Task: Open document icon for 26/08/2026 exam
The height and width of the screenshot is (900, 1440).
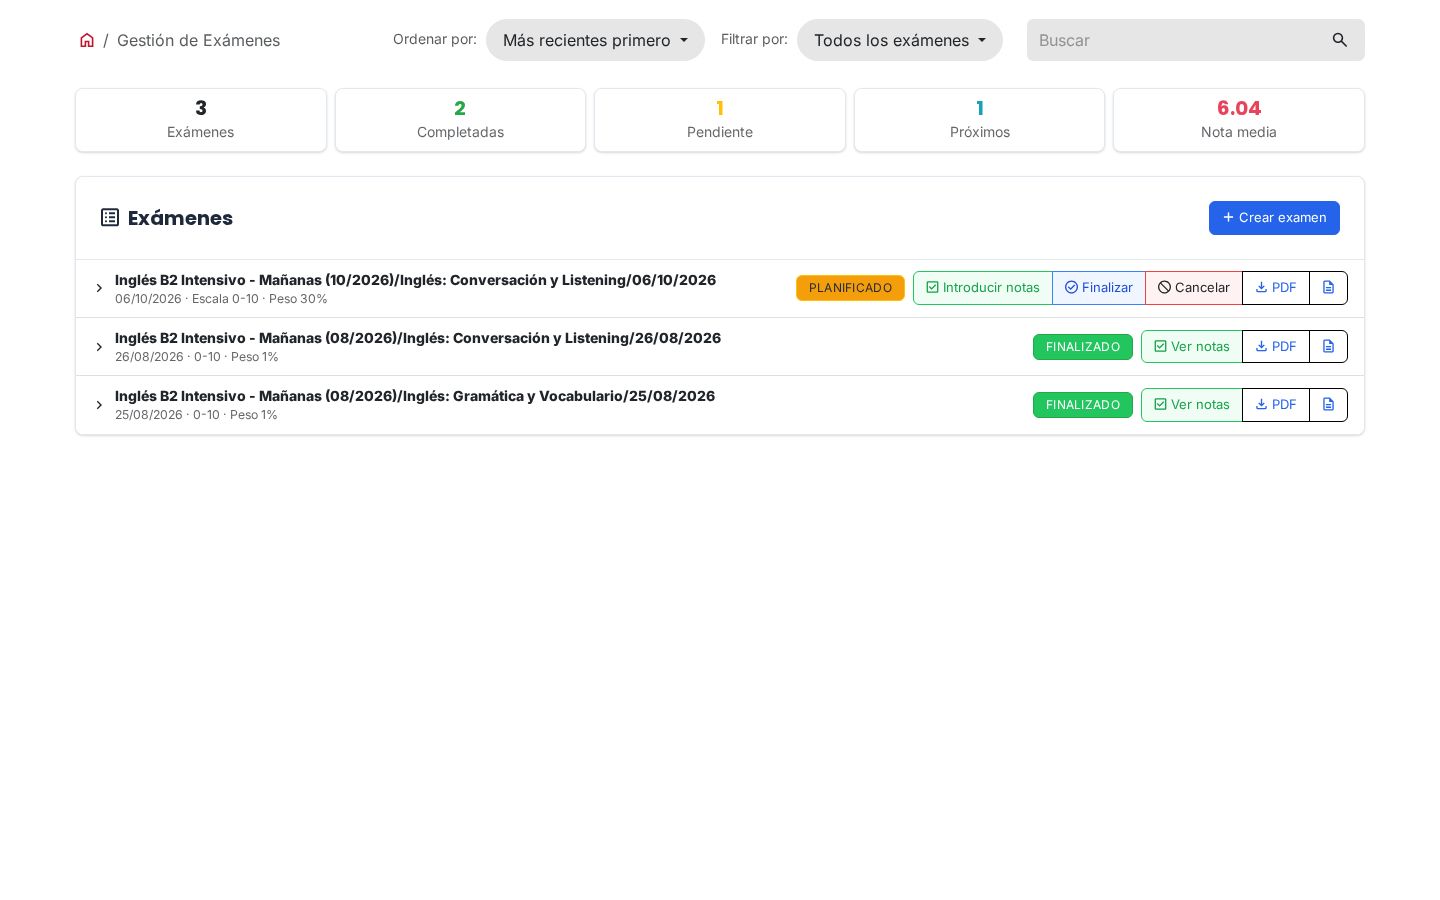Action: click(1328, 346)
